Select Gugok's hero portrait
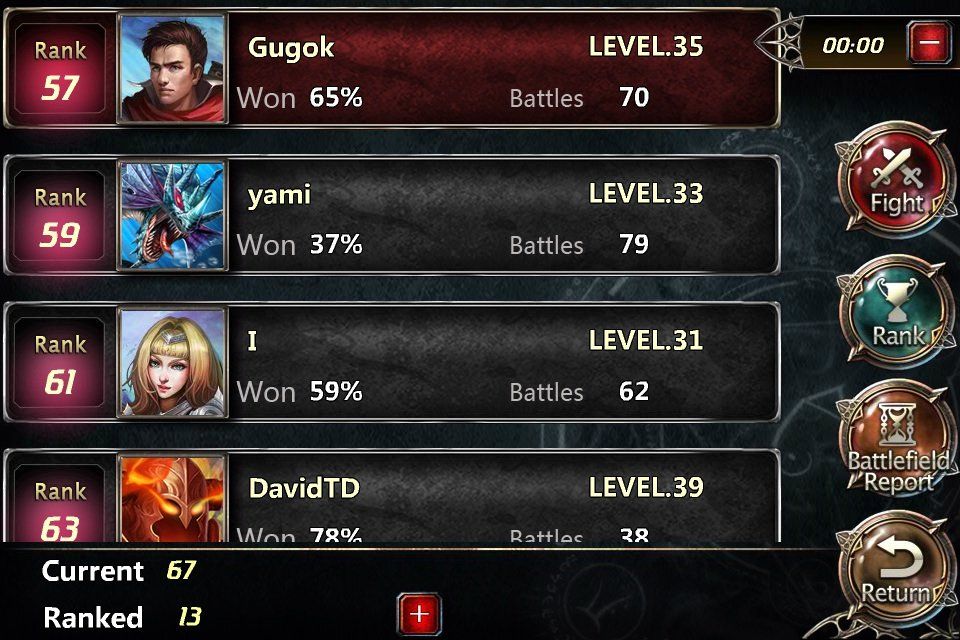 pos(173,69)
